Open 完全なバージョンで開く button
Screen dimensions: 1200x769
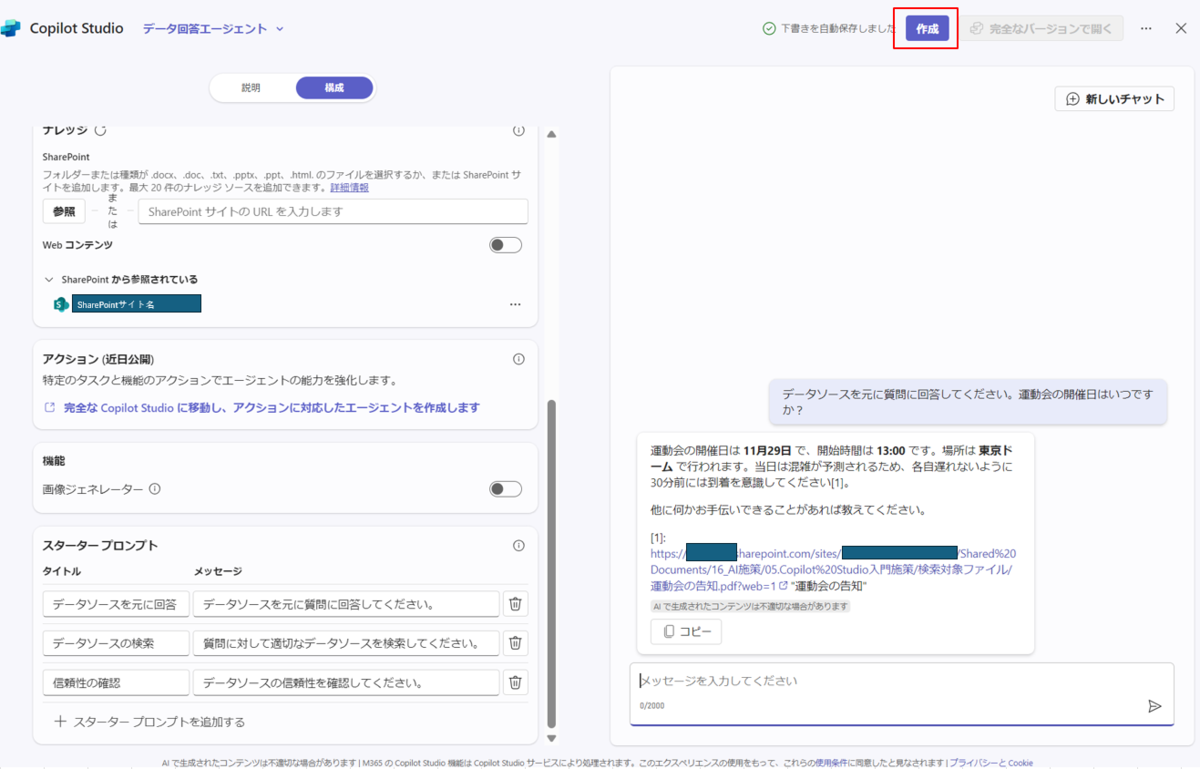coord(1041,29)
